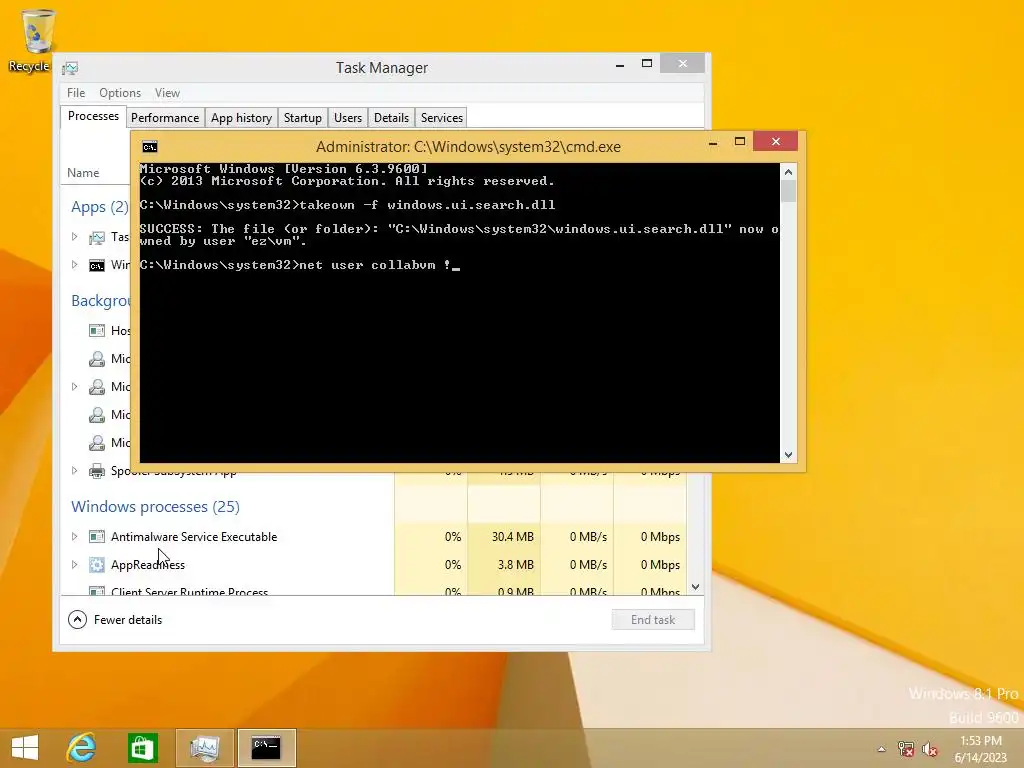Screen dimensions: 1024x768
Task: Open the View menu in Task Manager
Action: point(167,93)
